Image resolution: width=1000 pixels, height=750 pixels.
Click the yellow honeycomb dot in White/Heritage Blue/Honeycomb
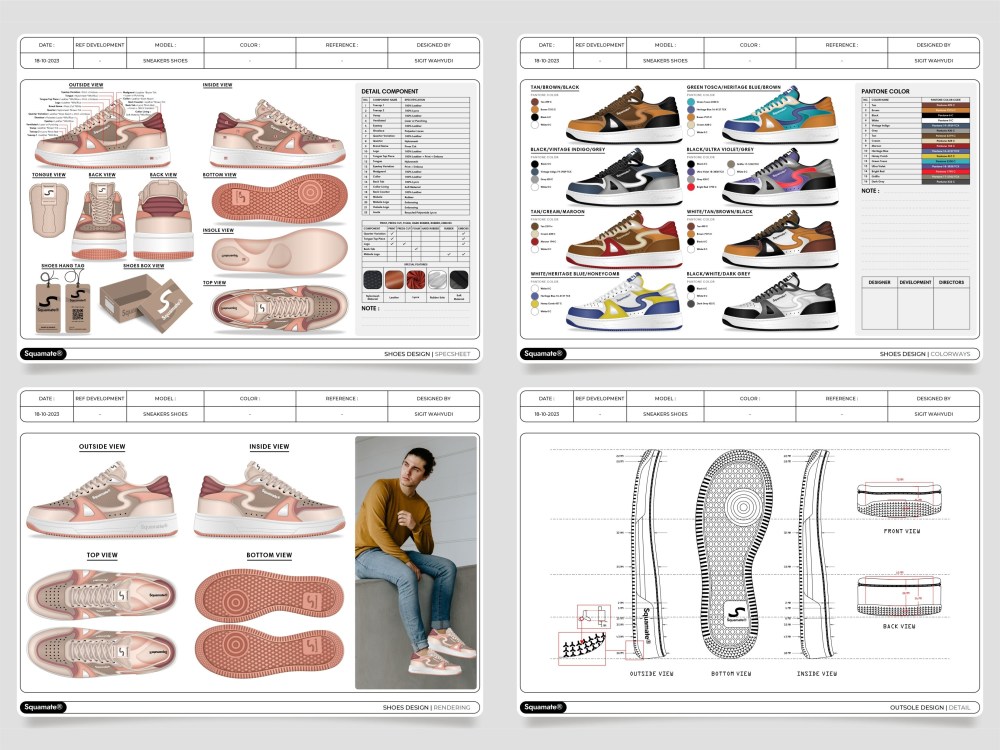[x=535, y=304]
